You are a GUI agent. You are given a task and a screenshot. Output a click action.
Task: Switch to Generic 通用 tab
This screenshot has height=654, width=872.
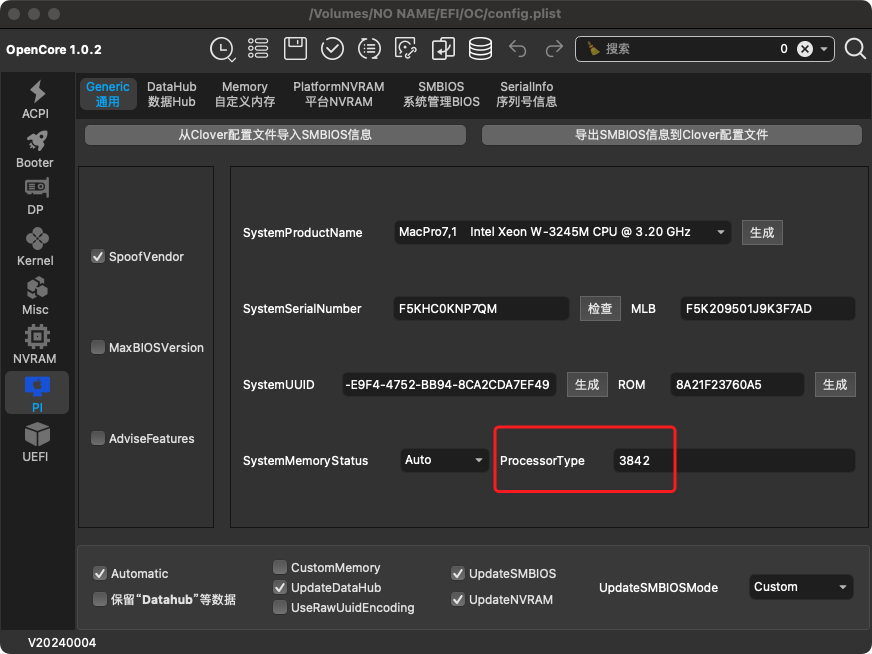pyautogui.click(x=108, y=94)
